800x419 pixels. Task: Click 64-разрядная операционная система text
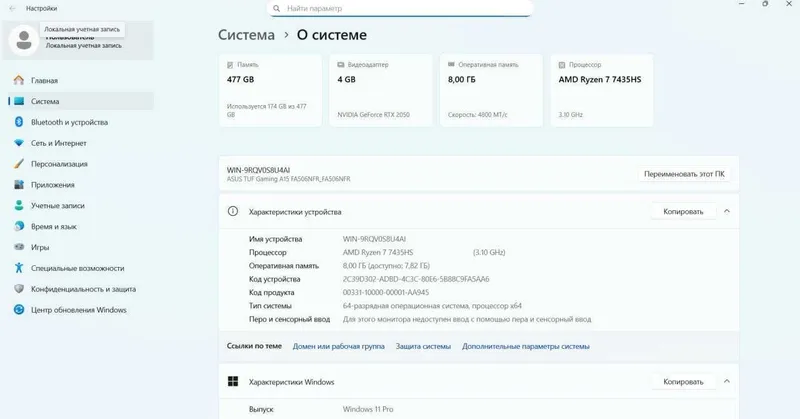coord(432,306)
